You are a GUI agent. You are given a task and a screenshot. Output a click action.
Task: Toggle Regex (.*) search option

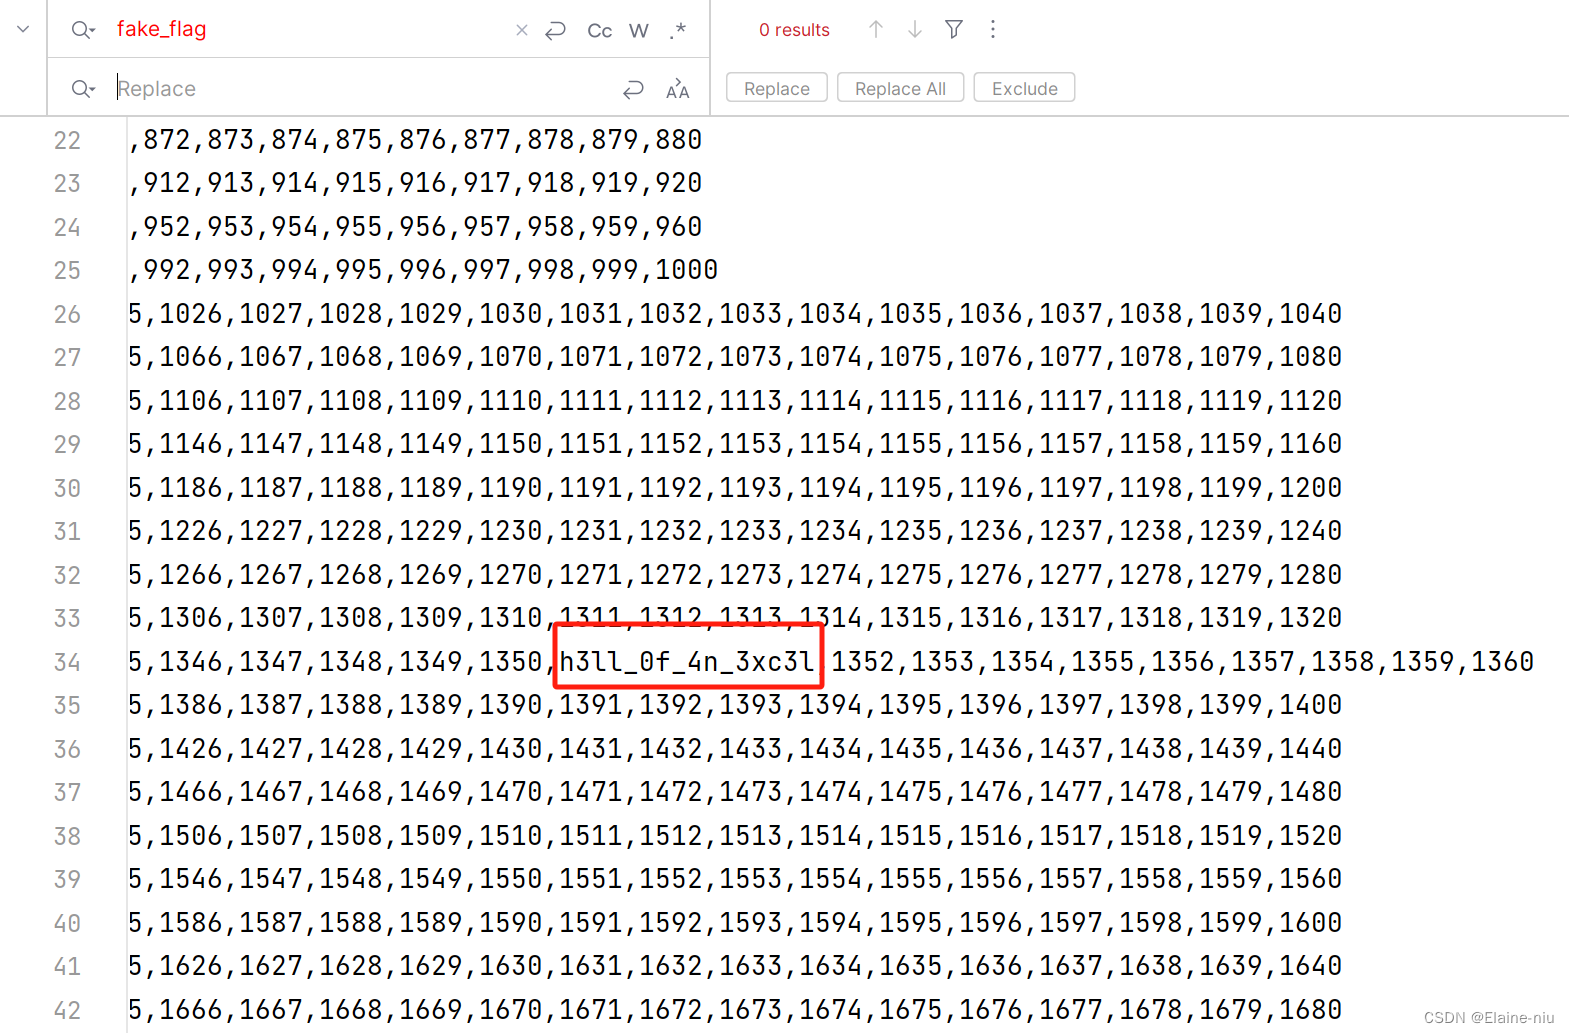click(x=678, y=30)
